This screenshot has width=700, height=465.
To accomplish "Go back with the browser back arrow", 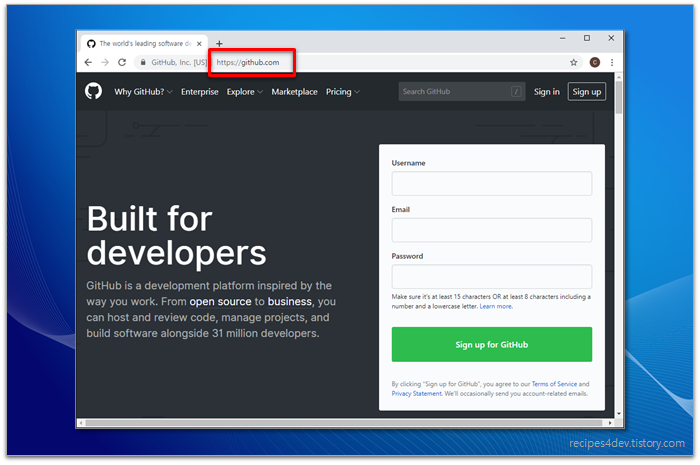I will coord(88,62).
